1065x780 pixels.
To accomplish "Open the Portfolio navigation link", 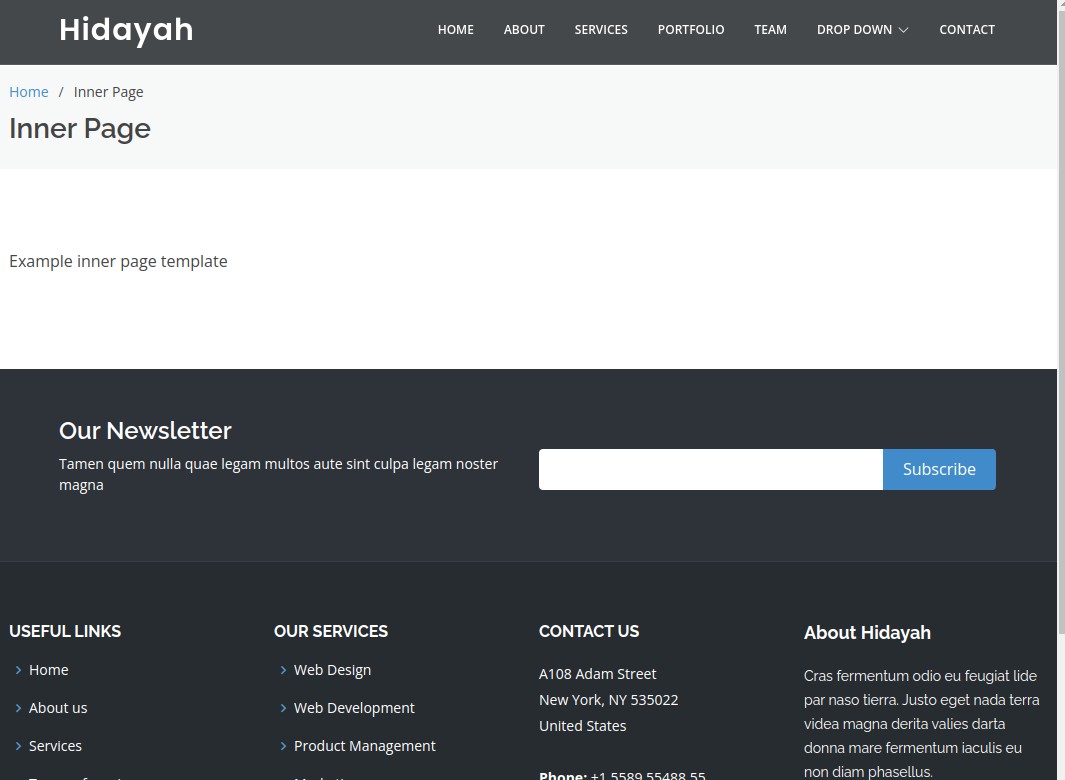I will point(691,30).
